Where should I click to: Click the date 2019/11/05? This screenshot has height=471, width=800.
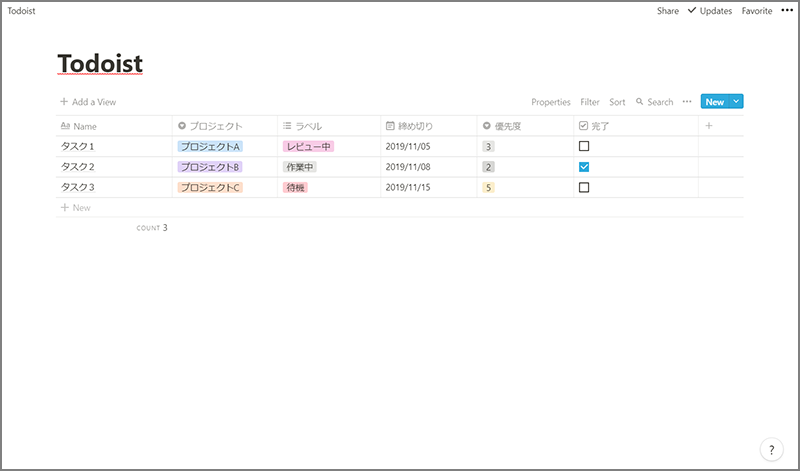point(408,146)
